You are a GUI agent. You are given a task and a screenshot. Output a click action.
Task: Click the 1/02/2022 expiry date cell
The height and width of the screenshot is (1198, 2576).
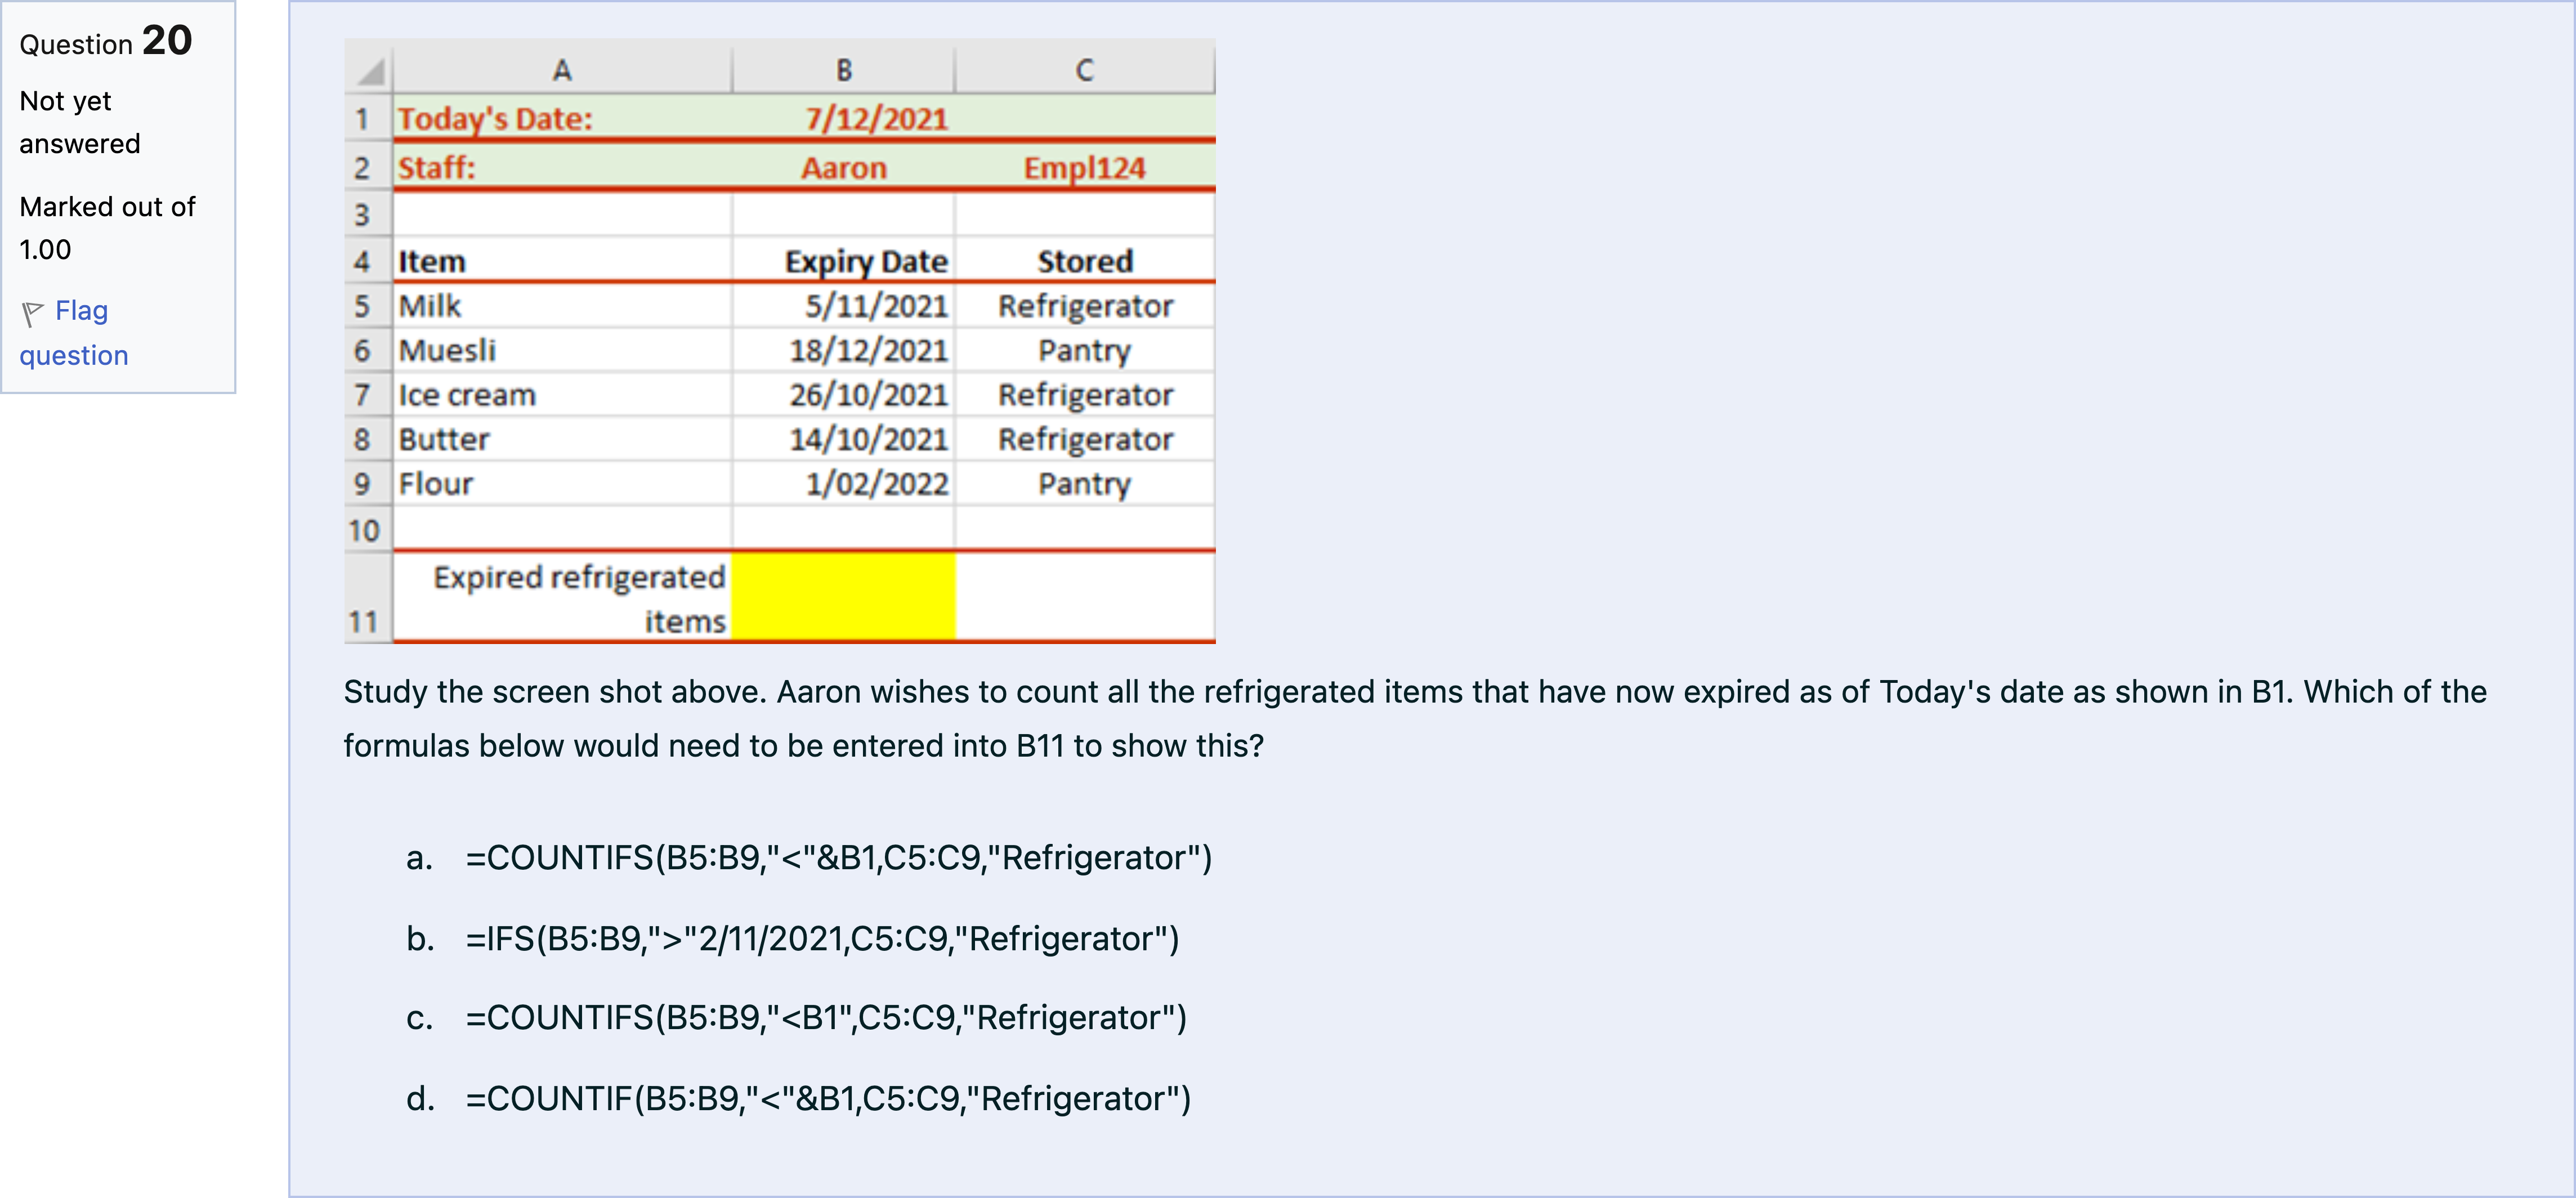876,484
